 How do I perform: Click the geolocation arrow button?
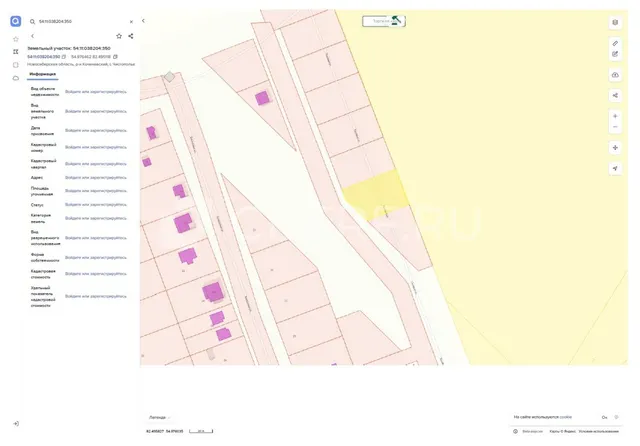click(615, 168)
